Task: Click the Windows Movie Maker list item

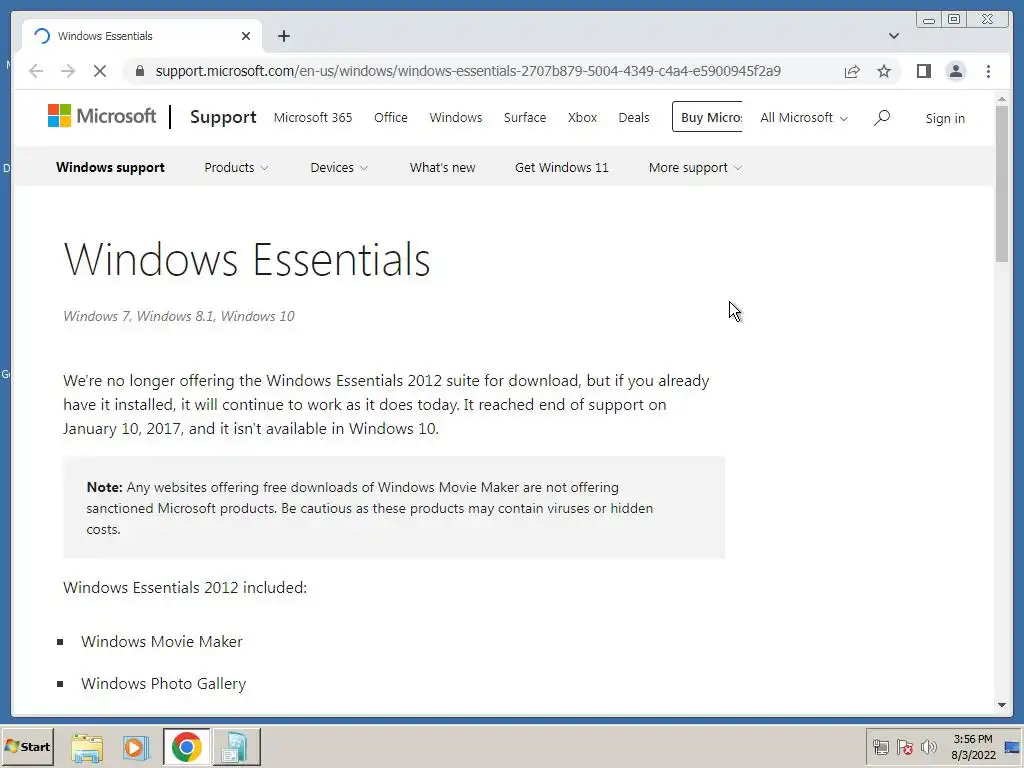Action: pyautogui.click(x=161, y=641)
